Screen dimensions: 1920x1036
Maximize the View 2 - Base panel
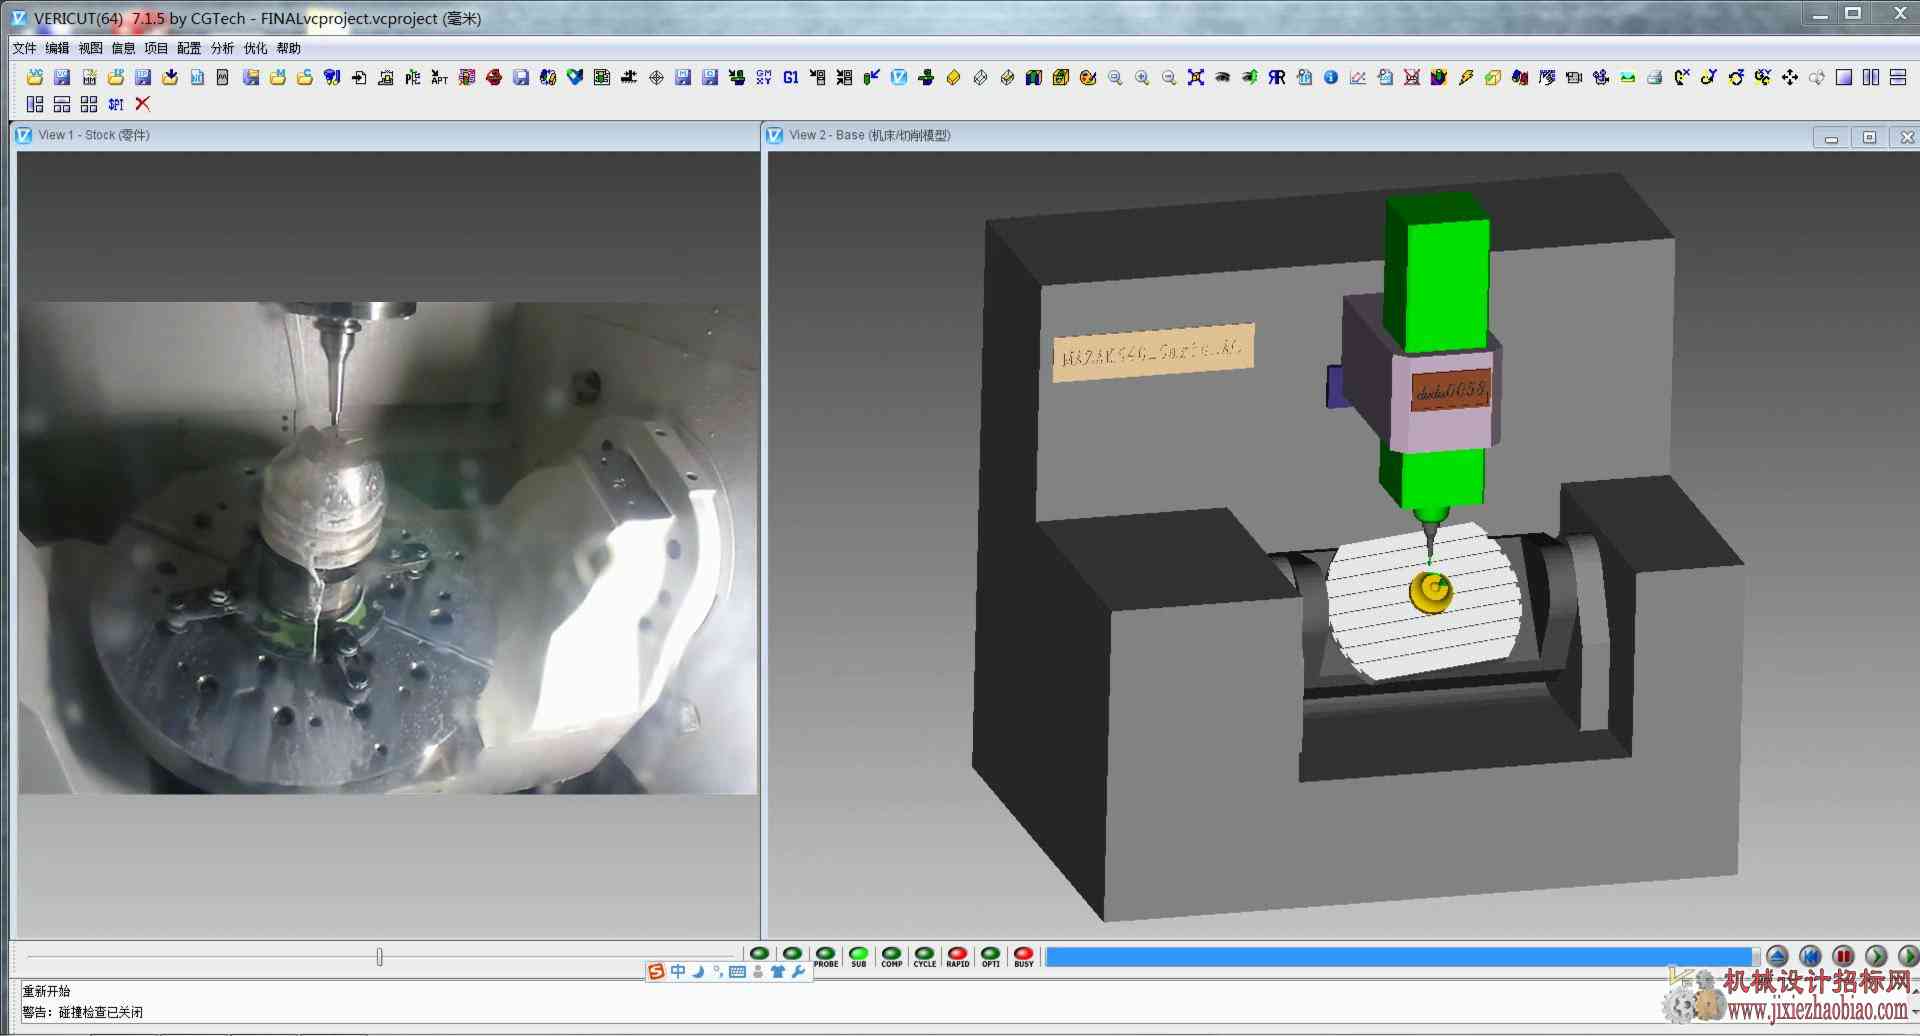click(x=1869, y=138)
